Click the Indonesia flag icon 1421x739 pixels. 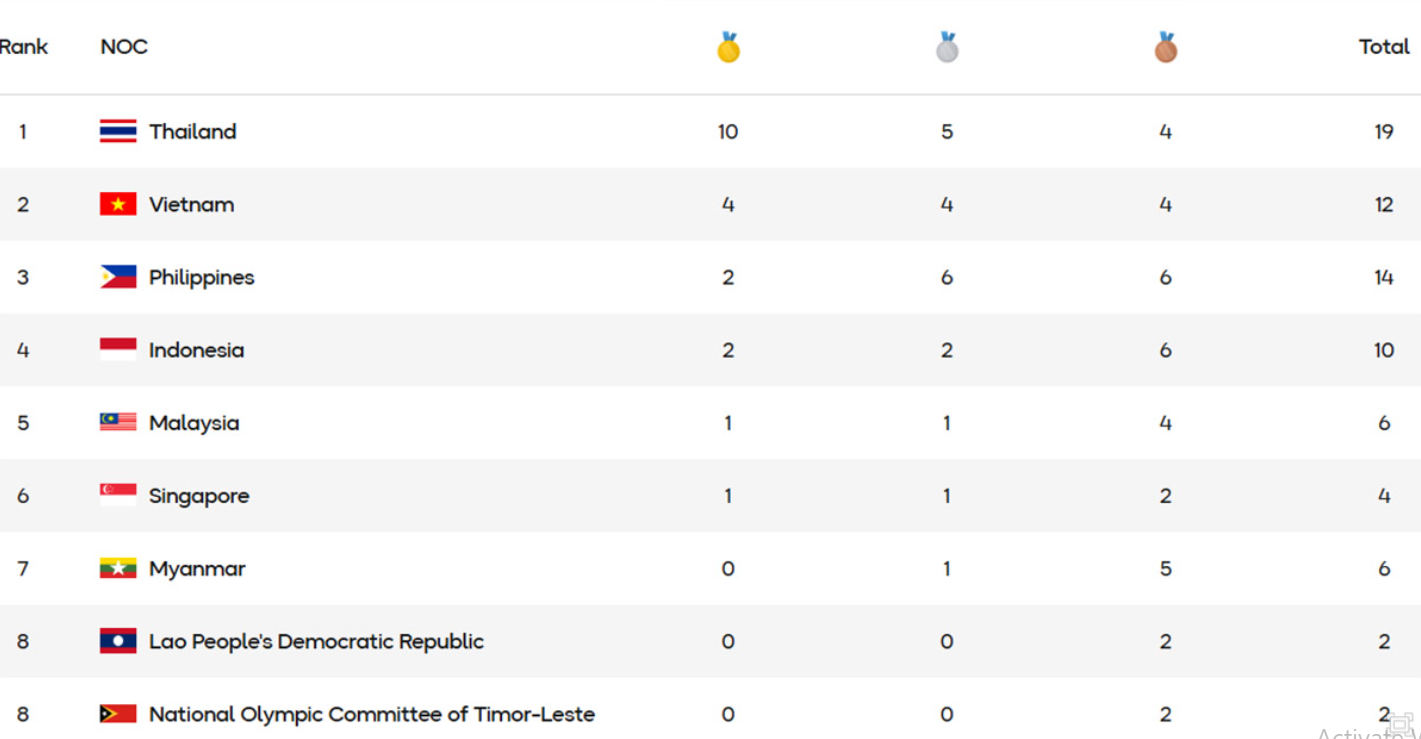[x=118, y=350]
